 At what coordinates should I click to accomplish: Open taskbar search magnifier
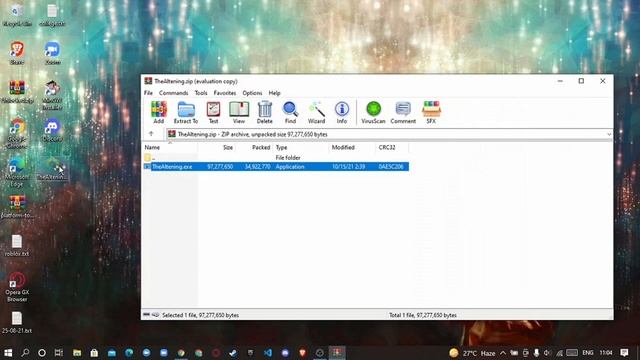click(25, 353)
